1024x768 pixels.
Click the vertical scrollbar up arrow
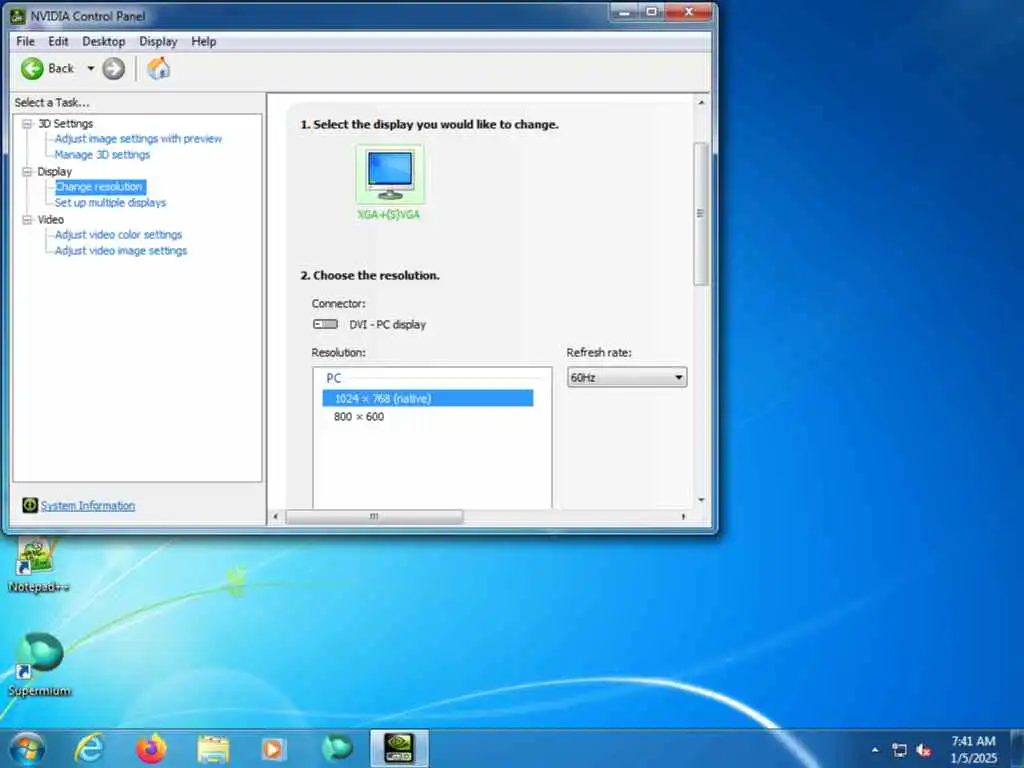701,103
